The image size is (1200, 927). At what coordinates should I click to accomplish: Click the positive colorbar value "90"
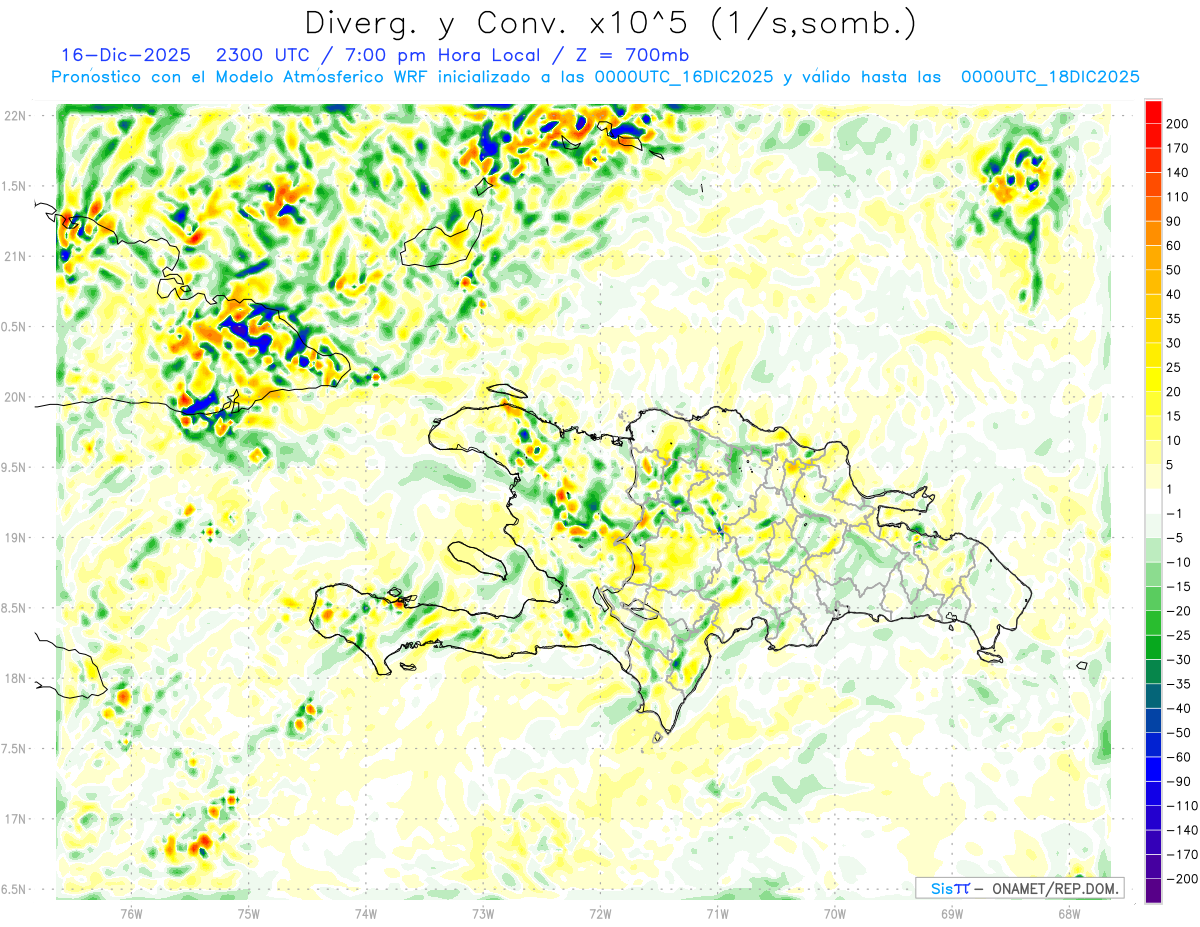point(1174,221)
